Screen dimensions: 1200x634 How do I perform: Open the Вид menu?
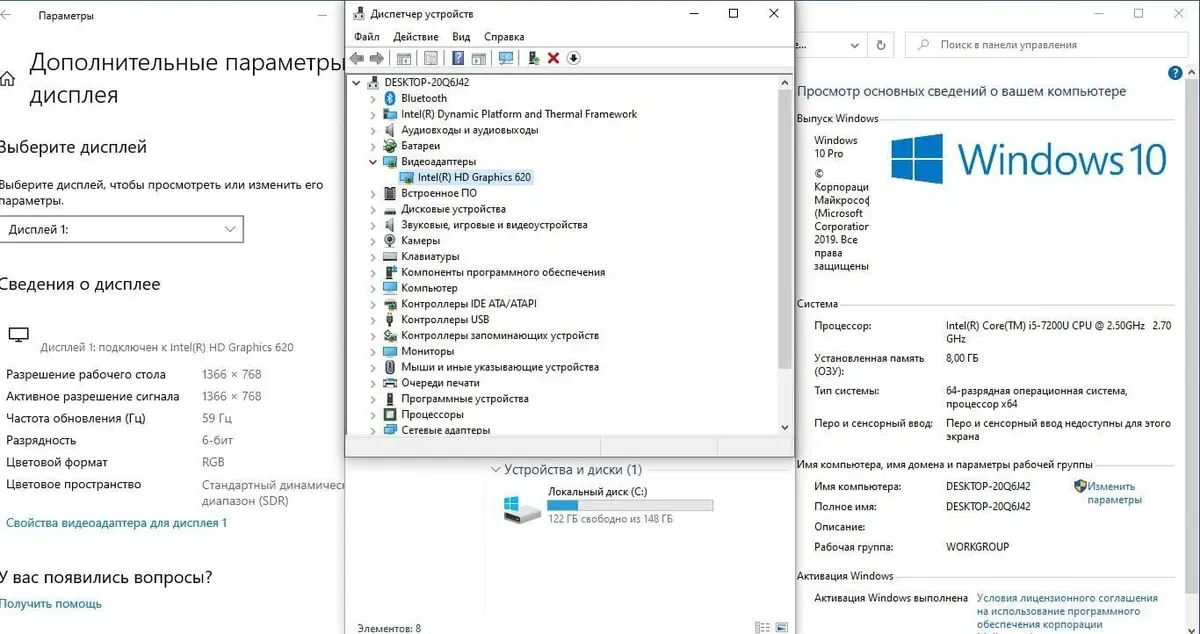coord(461,37)
